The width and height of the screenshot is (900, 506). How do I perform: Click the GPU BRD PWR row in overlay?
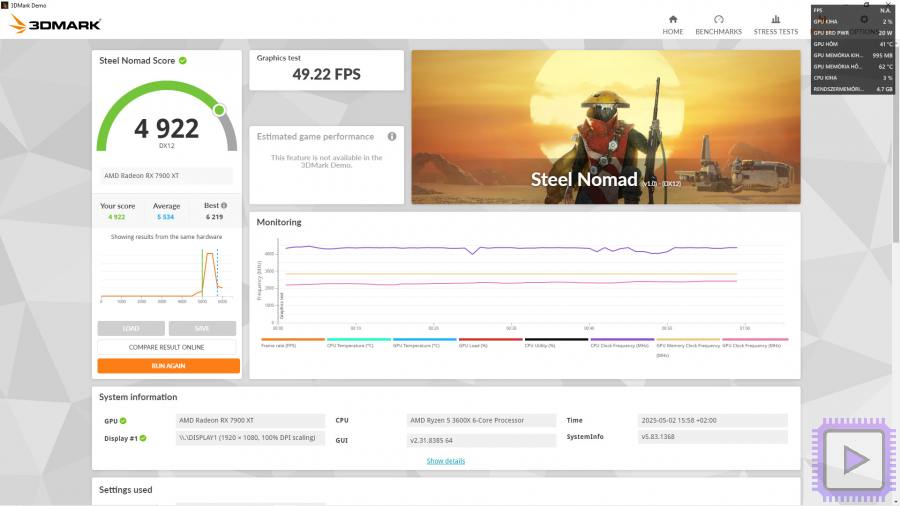click(x=852, y=33)
